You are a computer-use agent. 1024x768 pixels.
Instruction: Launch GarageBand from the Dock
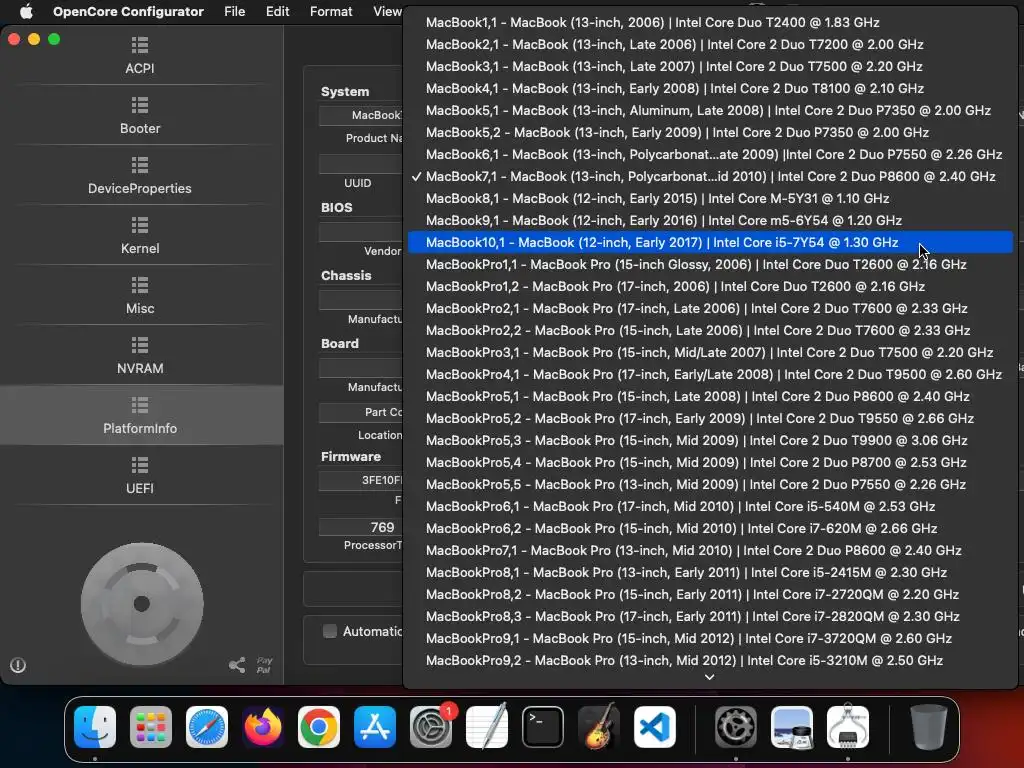click(x=599, y=727)
